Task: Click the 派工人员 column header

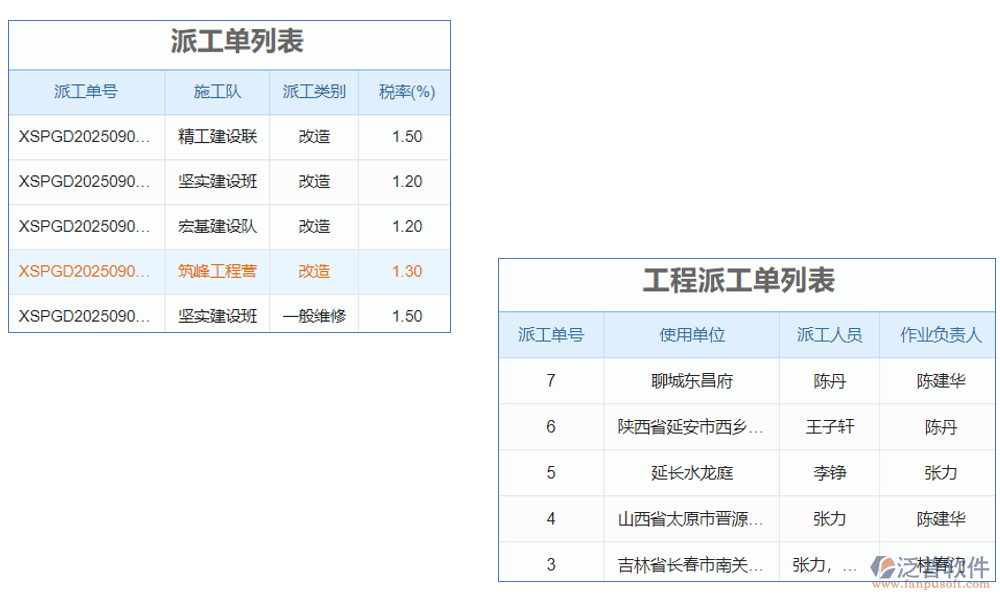Action: (828, 334)
